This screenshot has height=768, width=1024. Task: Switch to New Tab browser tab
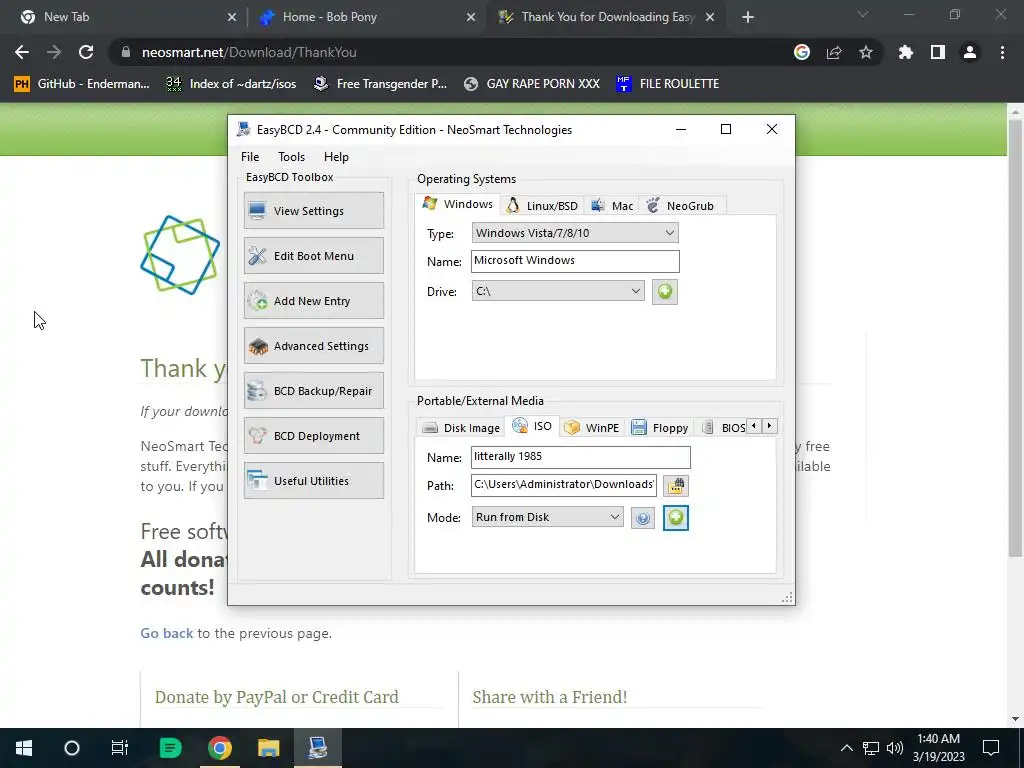point(124,17)
